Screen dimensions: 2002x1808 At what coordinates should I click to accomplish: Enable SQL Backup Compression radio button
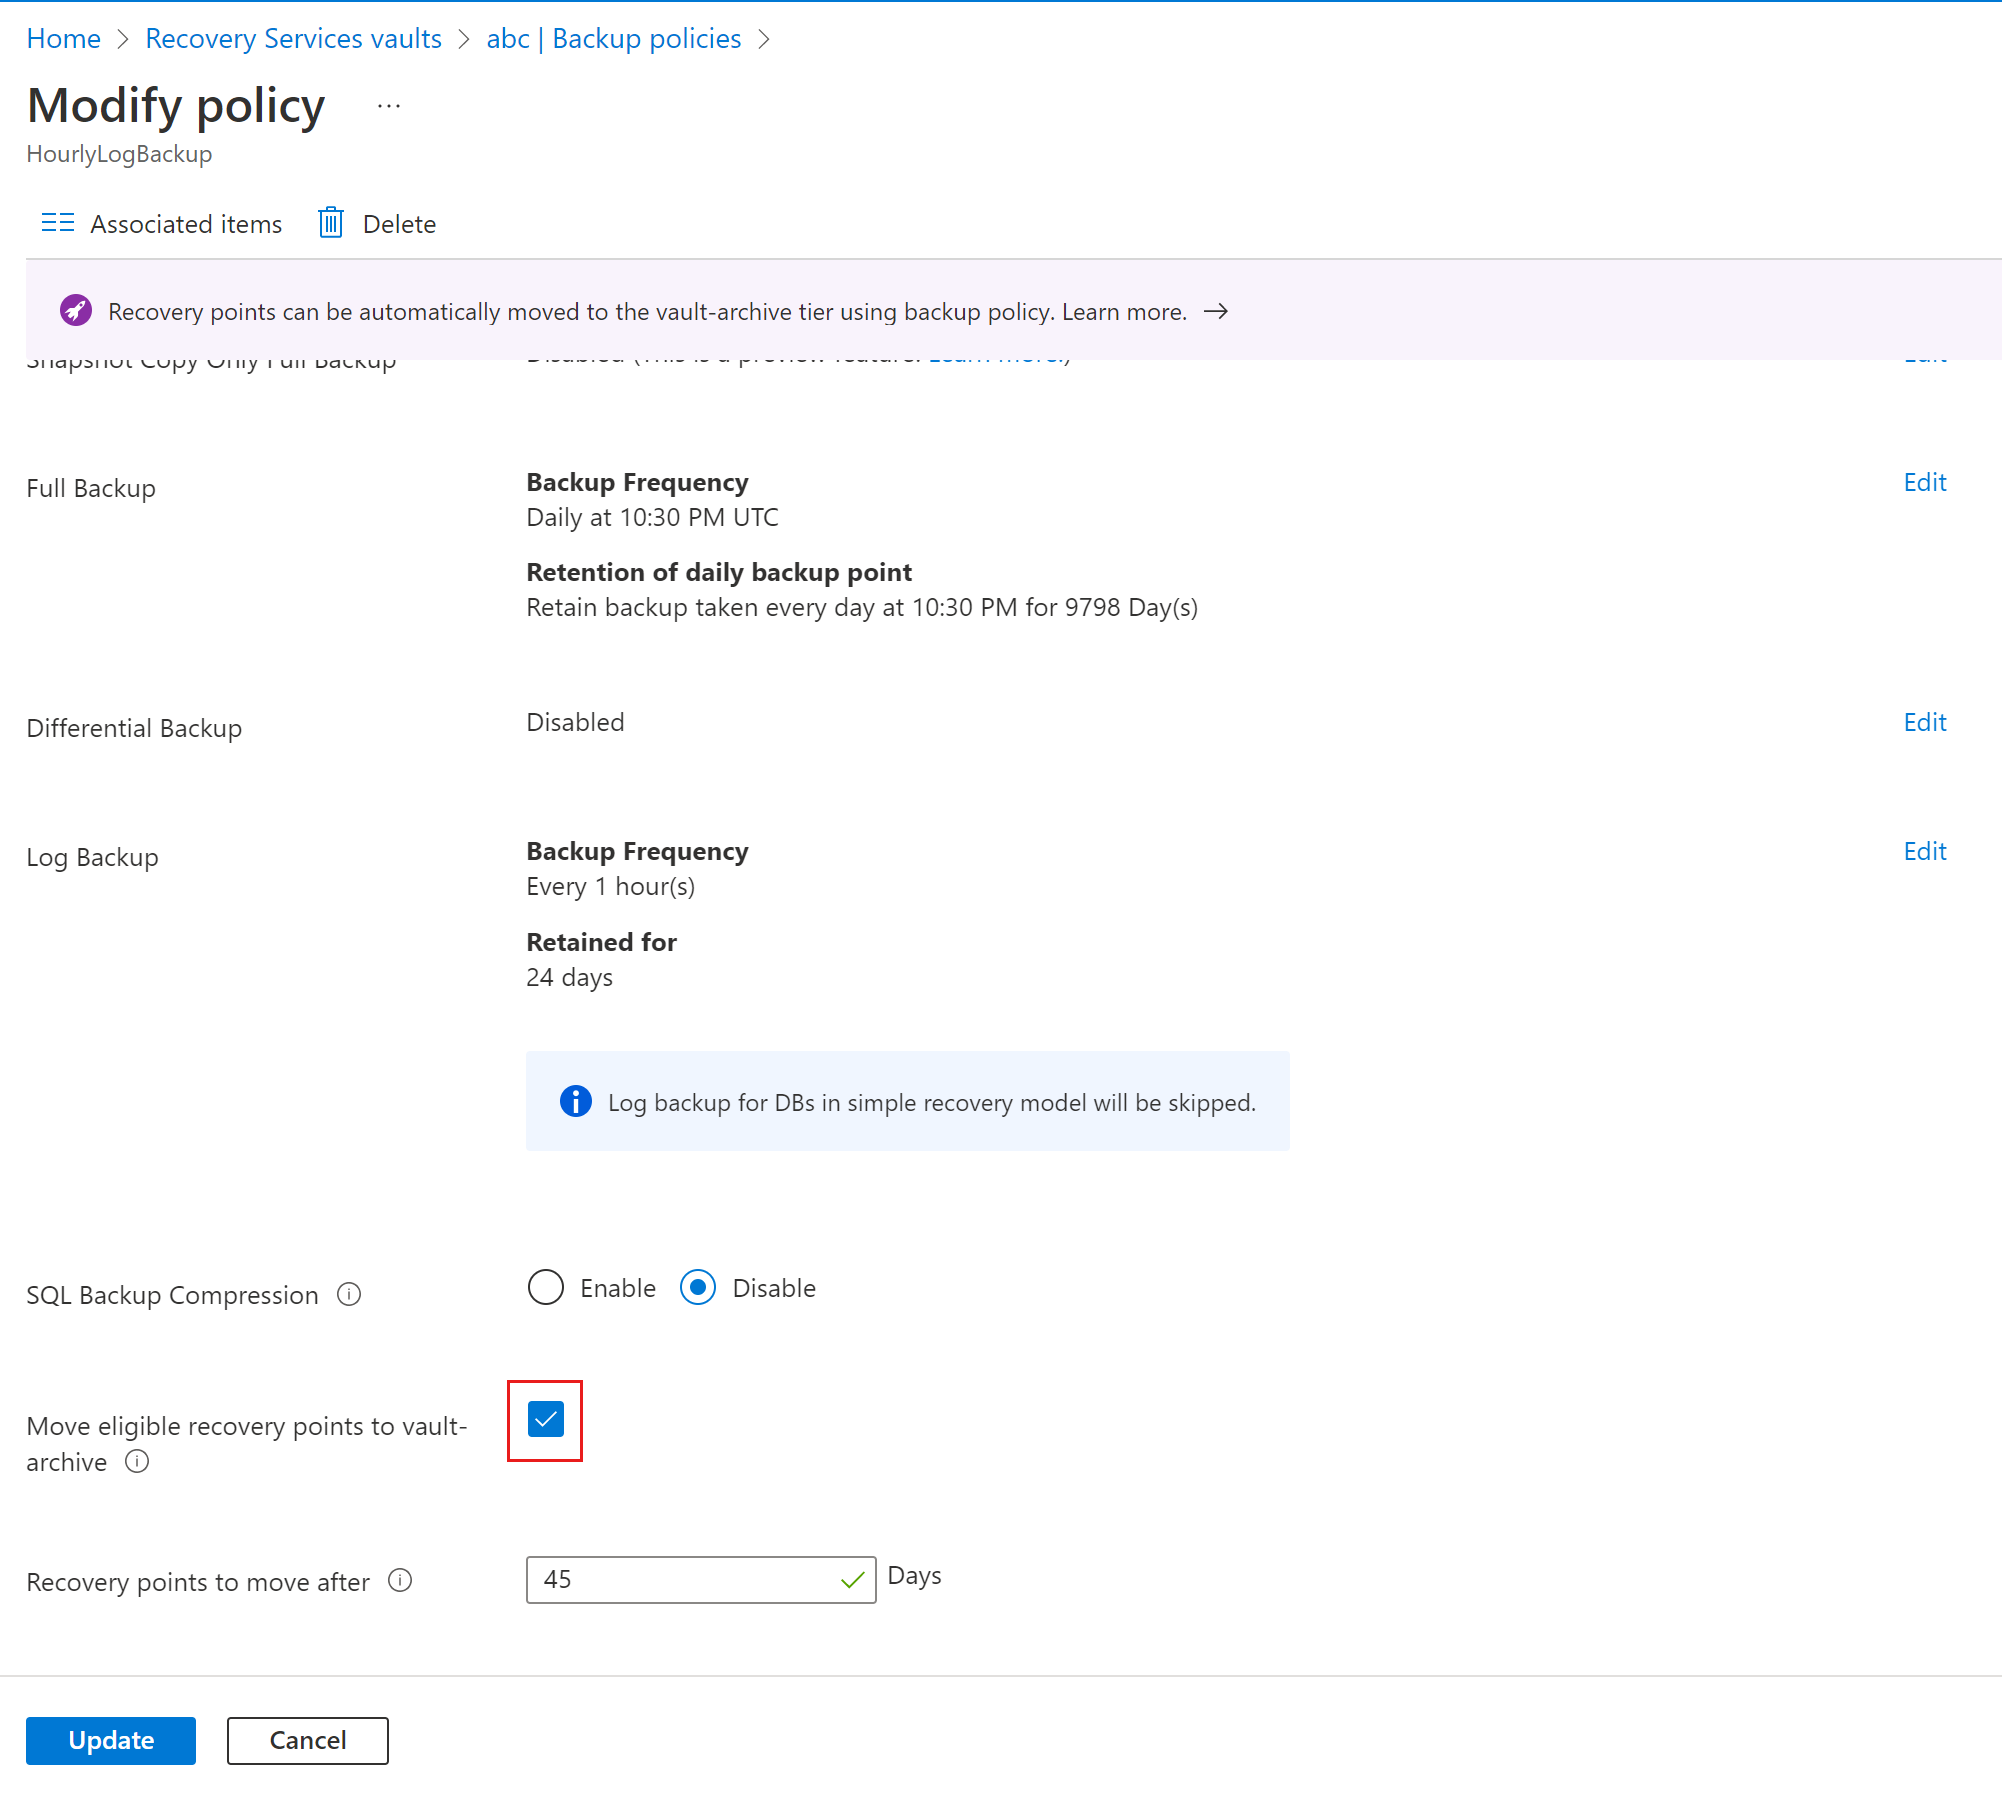pos(546,1288)
